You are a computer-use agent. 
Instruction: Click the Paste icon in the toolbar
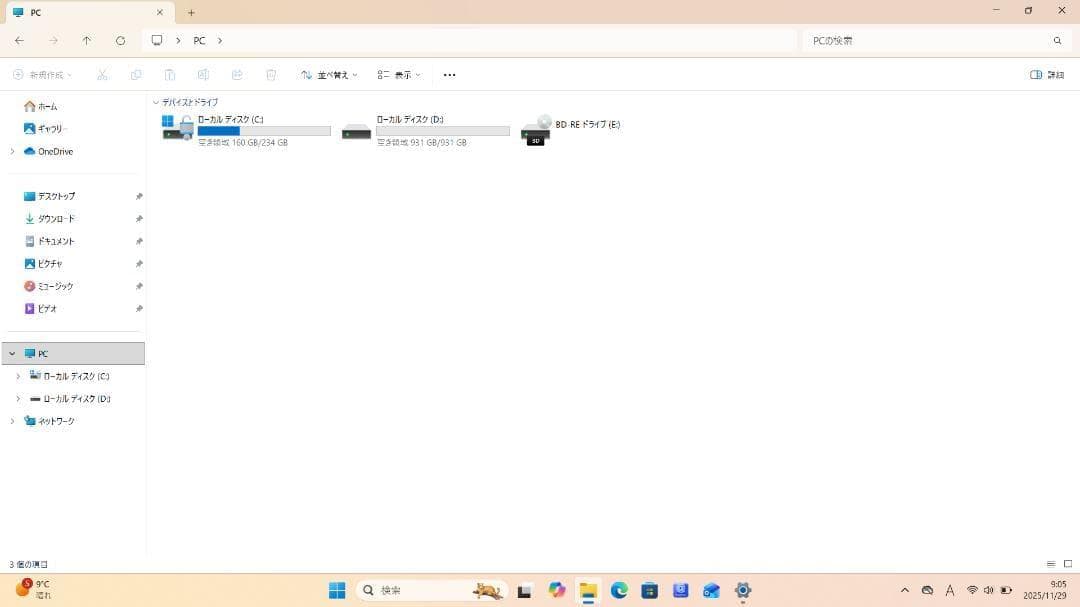tap(169, 74)
